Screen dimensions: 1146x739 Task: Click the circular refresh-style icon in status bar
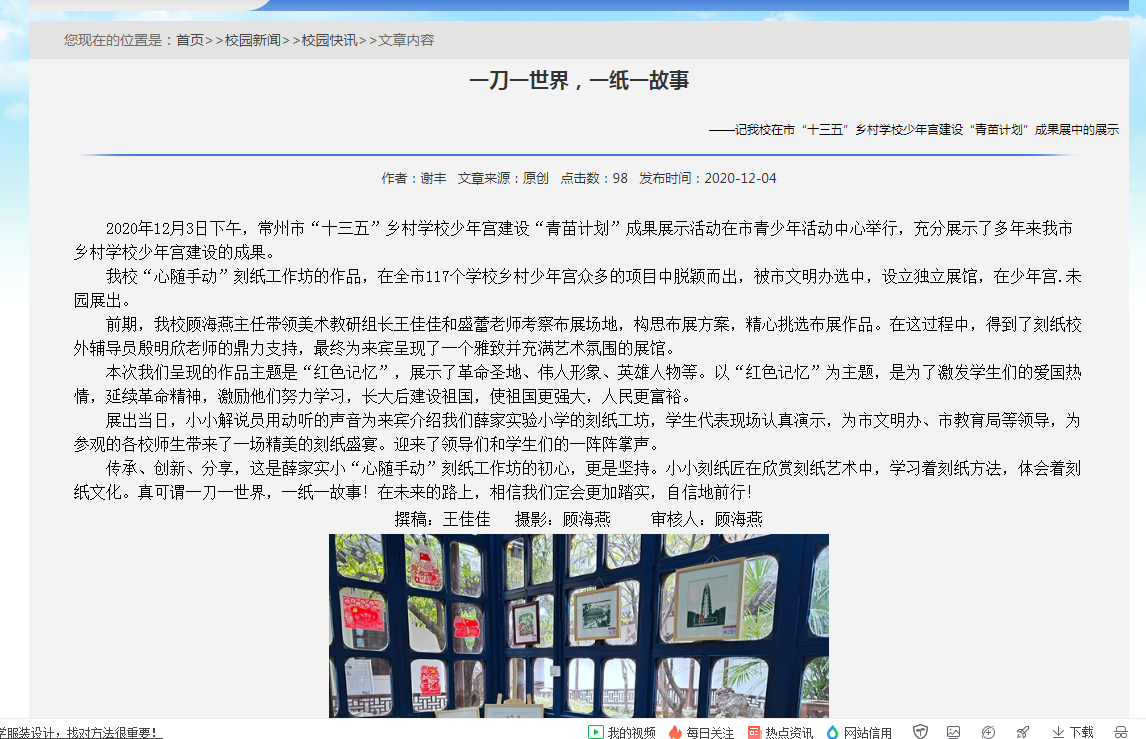point(988,732)
